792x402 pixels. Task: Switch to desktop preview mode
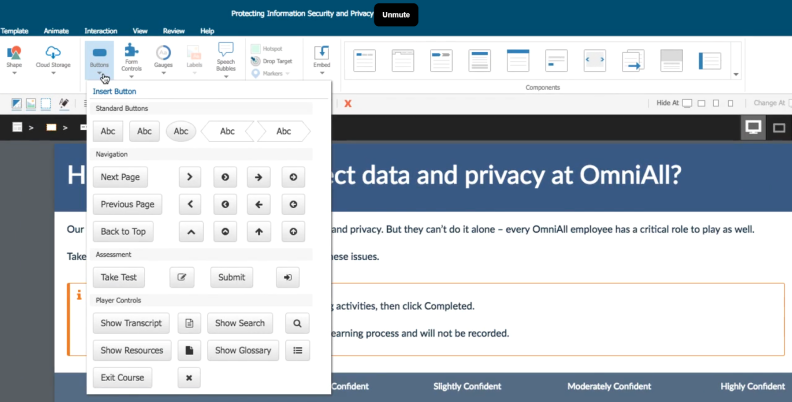click(x=753, y=127)
